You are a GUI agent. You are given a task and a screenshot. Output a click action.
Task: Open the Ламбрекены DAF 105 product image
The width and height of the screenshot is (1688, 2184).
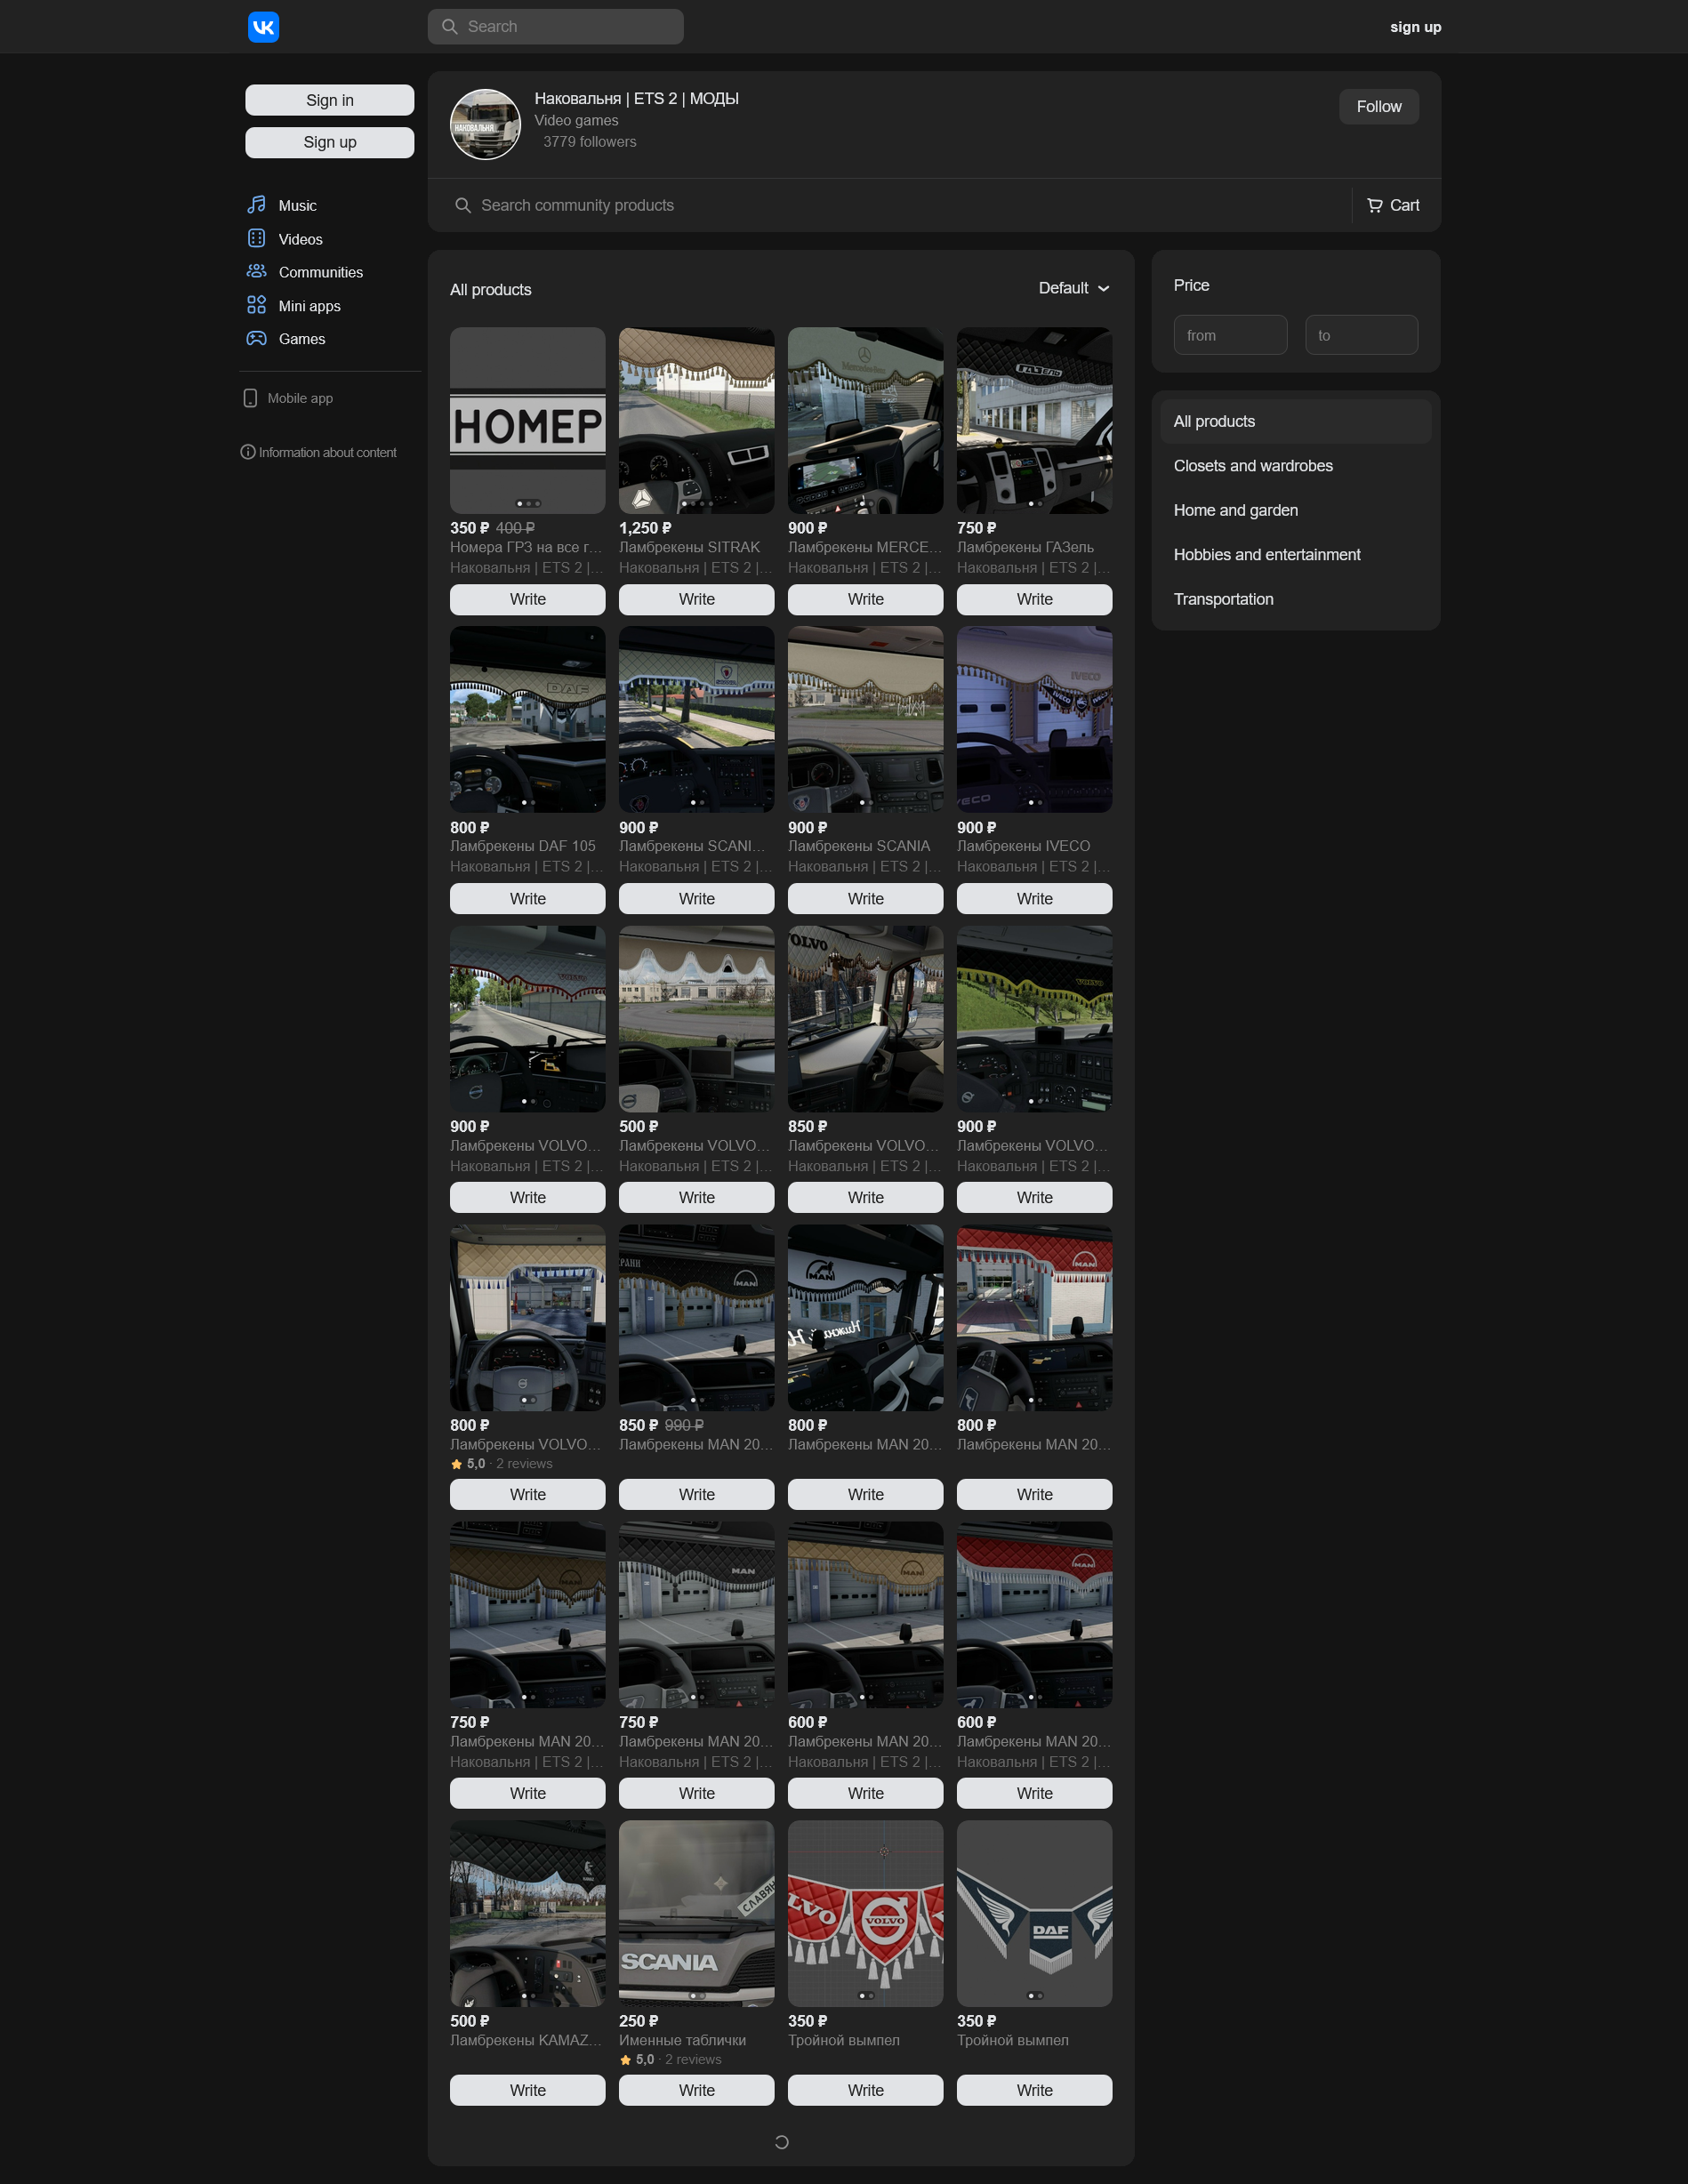pyautogui.click(x=527, y=719)
